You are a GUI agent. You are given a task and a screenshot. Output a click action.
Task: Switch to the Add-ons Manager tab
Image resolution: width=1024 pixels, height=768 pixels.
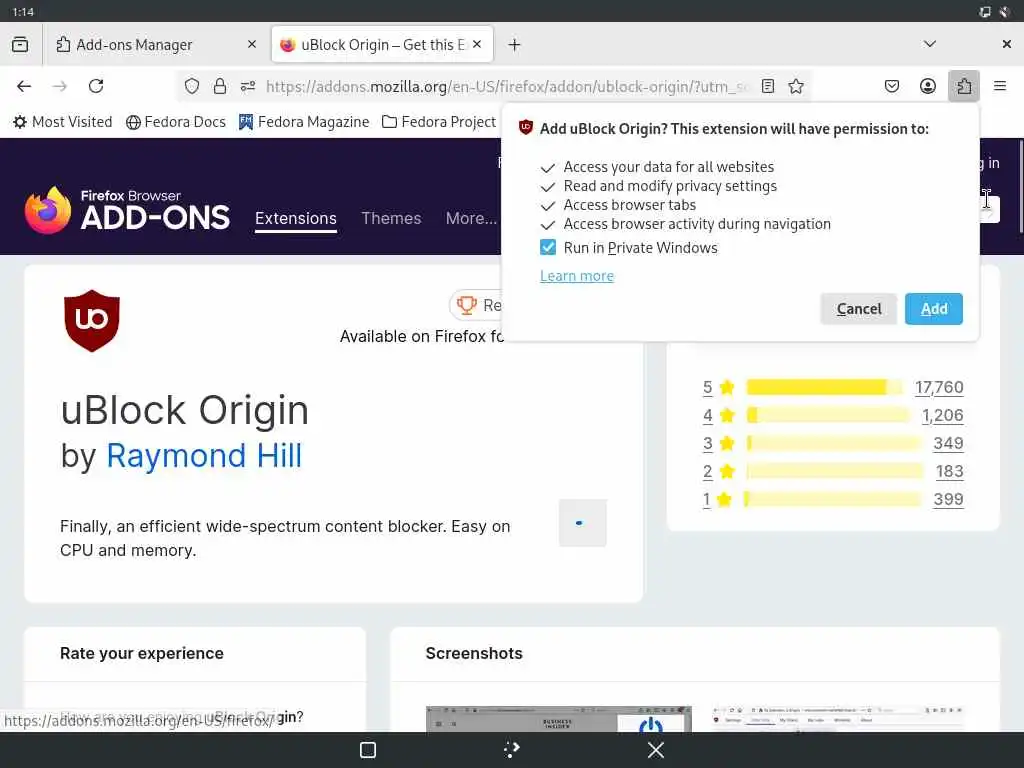point(155,44)
